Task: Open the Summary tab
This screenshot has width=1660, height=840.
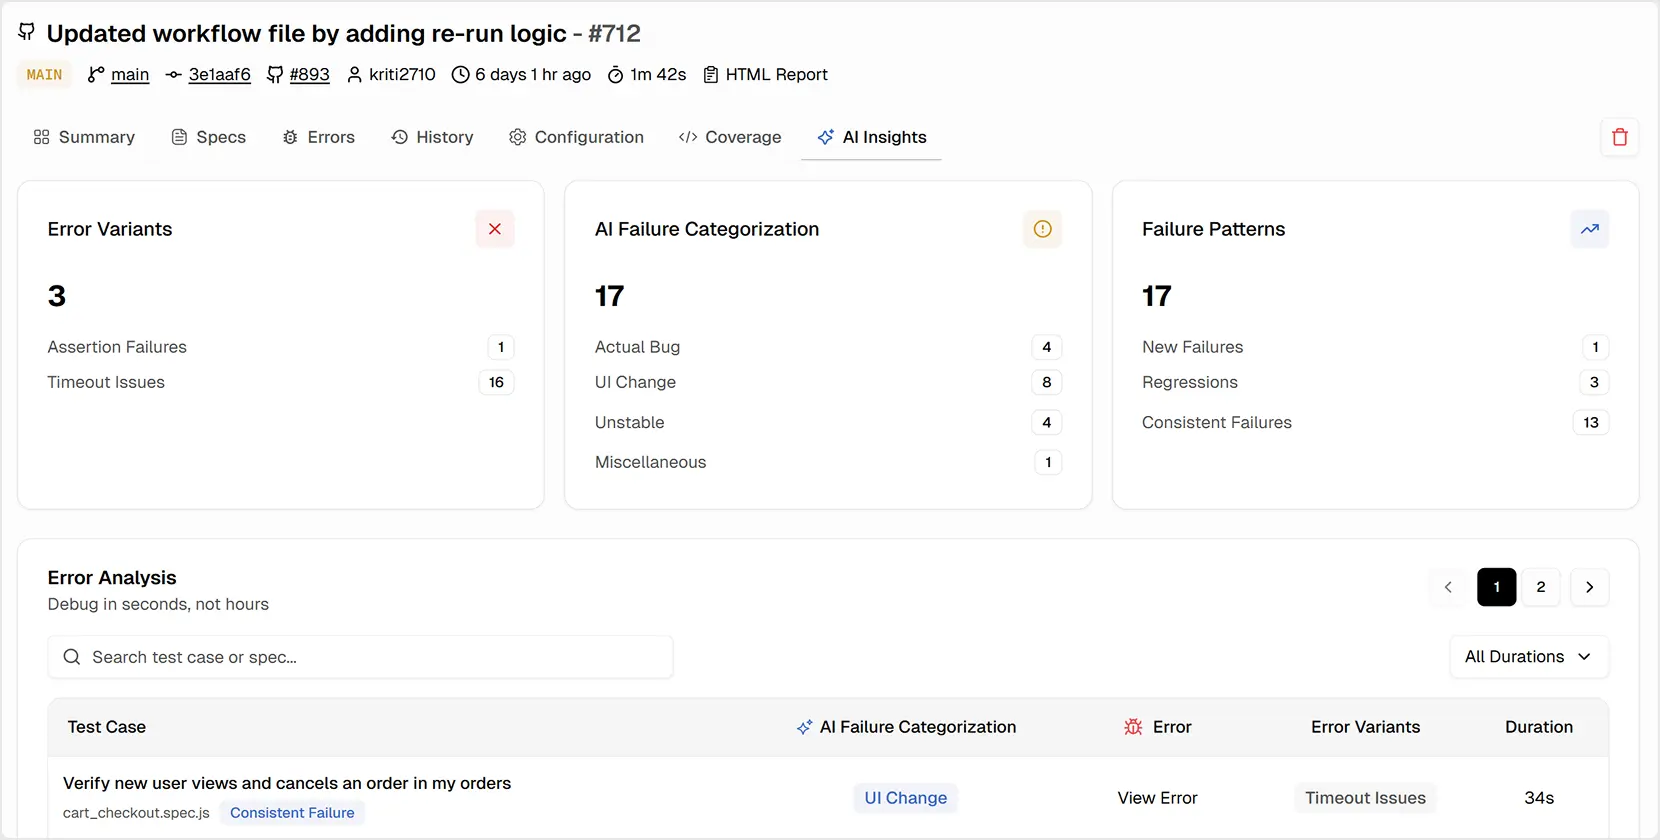Action: [x=84, y=137]
